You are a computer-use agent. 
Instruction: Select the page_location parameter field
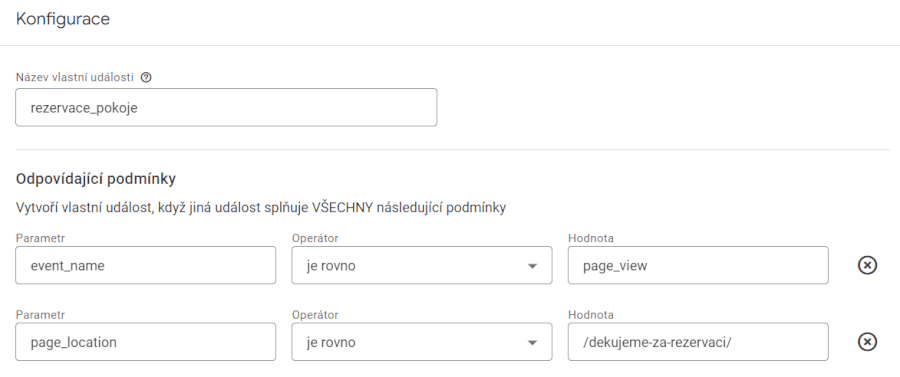click(145, 342)
